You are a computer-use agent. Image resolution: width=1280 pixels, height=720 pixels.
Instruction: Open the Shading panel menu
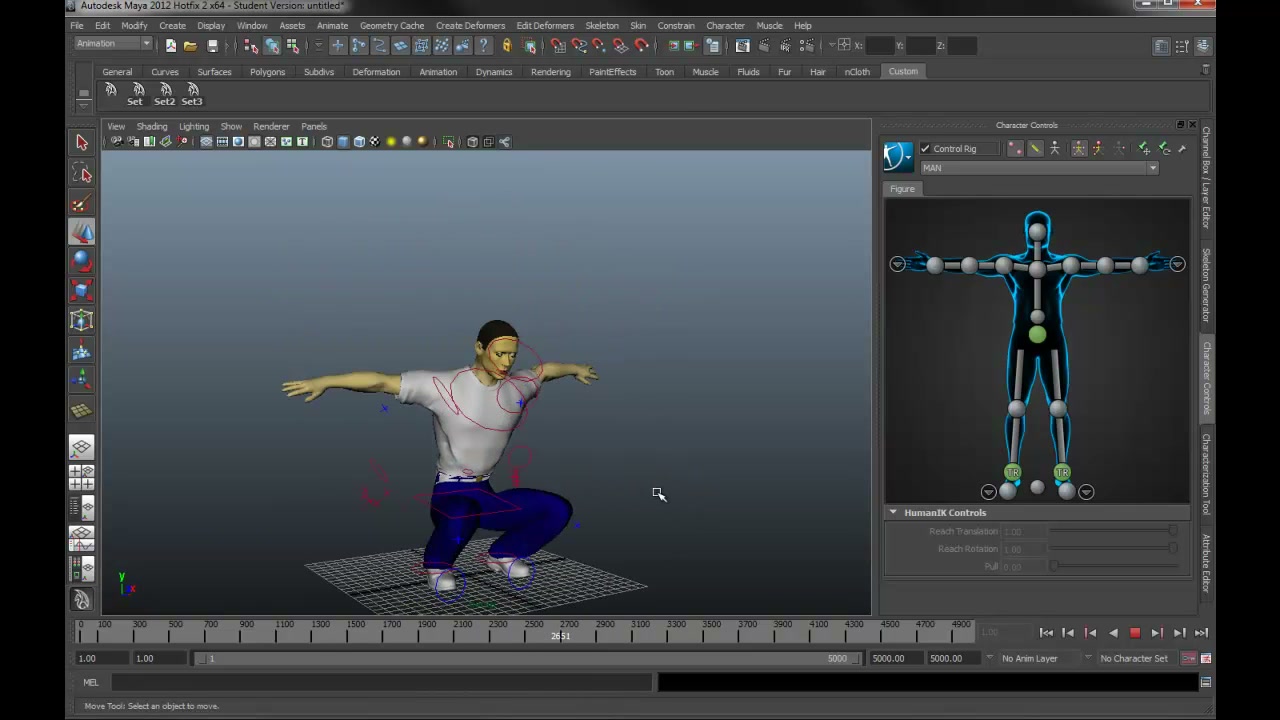click(152, 127)
